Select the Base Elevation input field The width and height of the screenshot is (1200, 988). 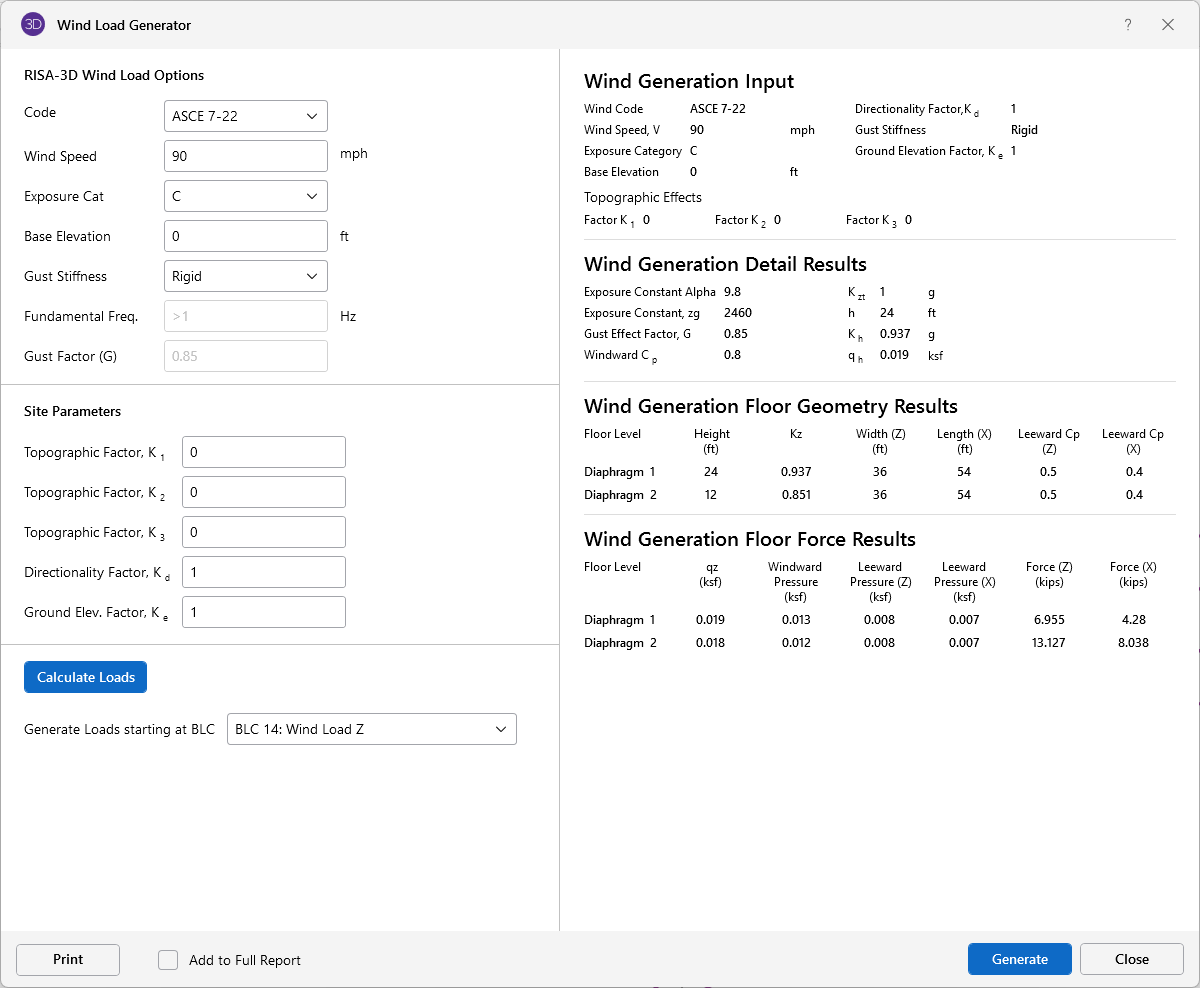tap(245, 236)
